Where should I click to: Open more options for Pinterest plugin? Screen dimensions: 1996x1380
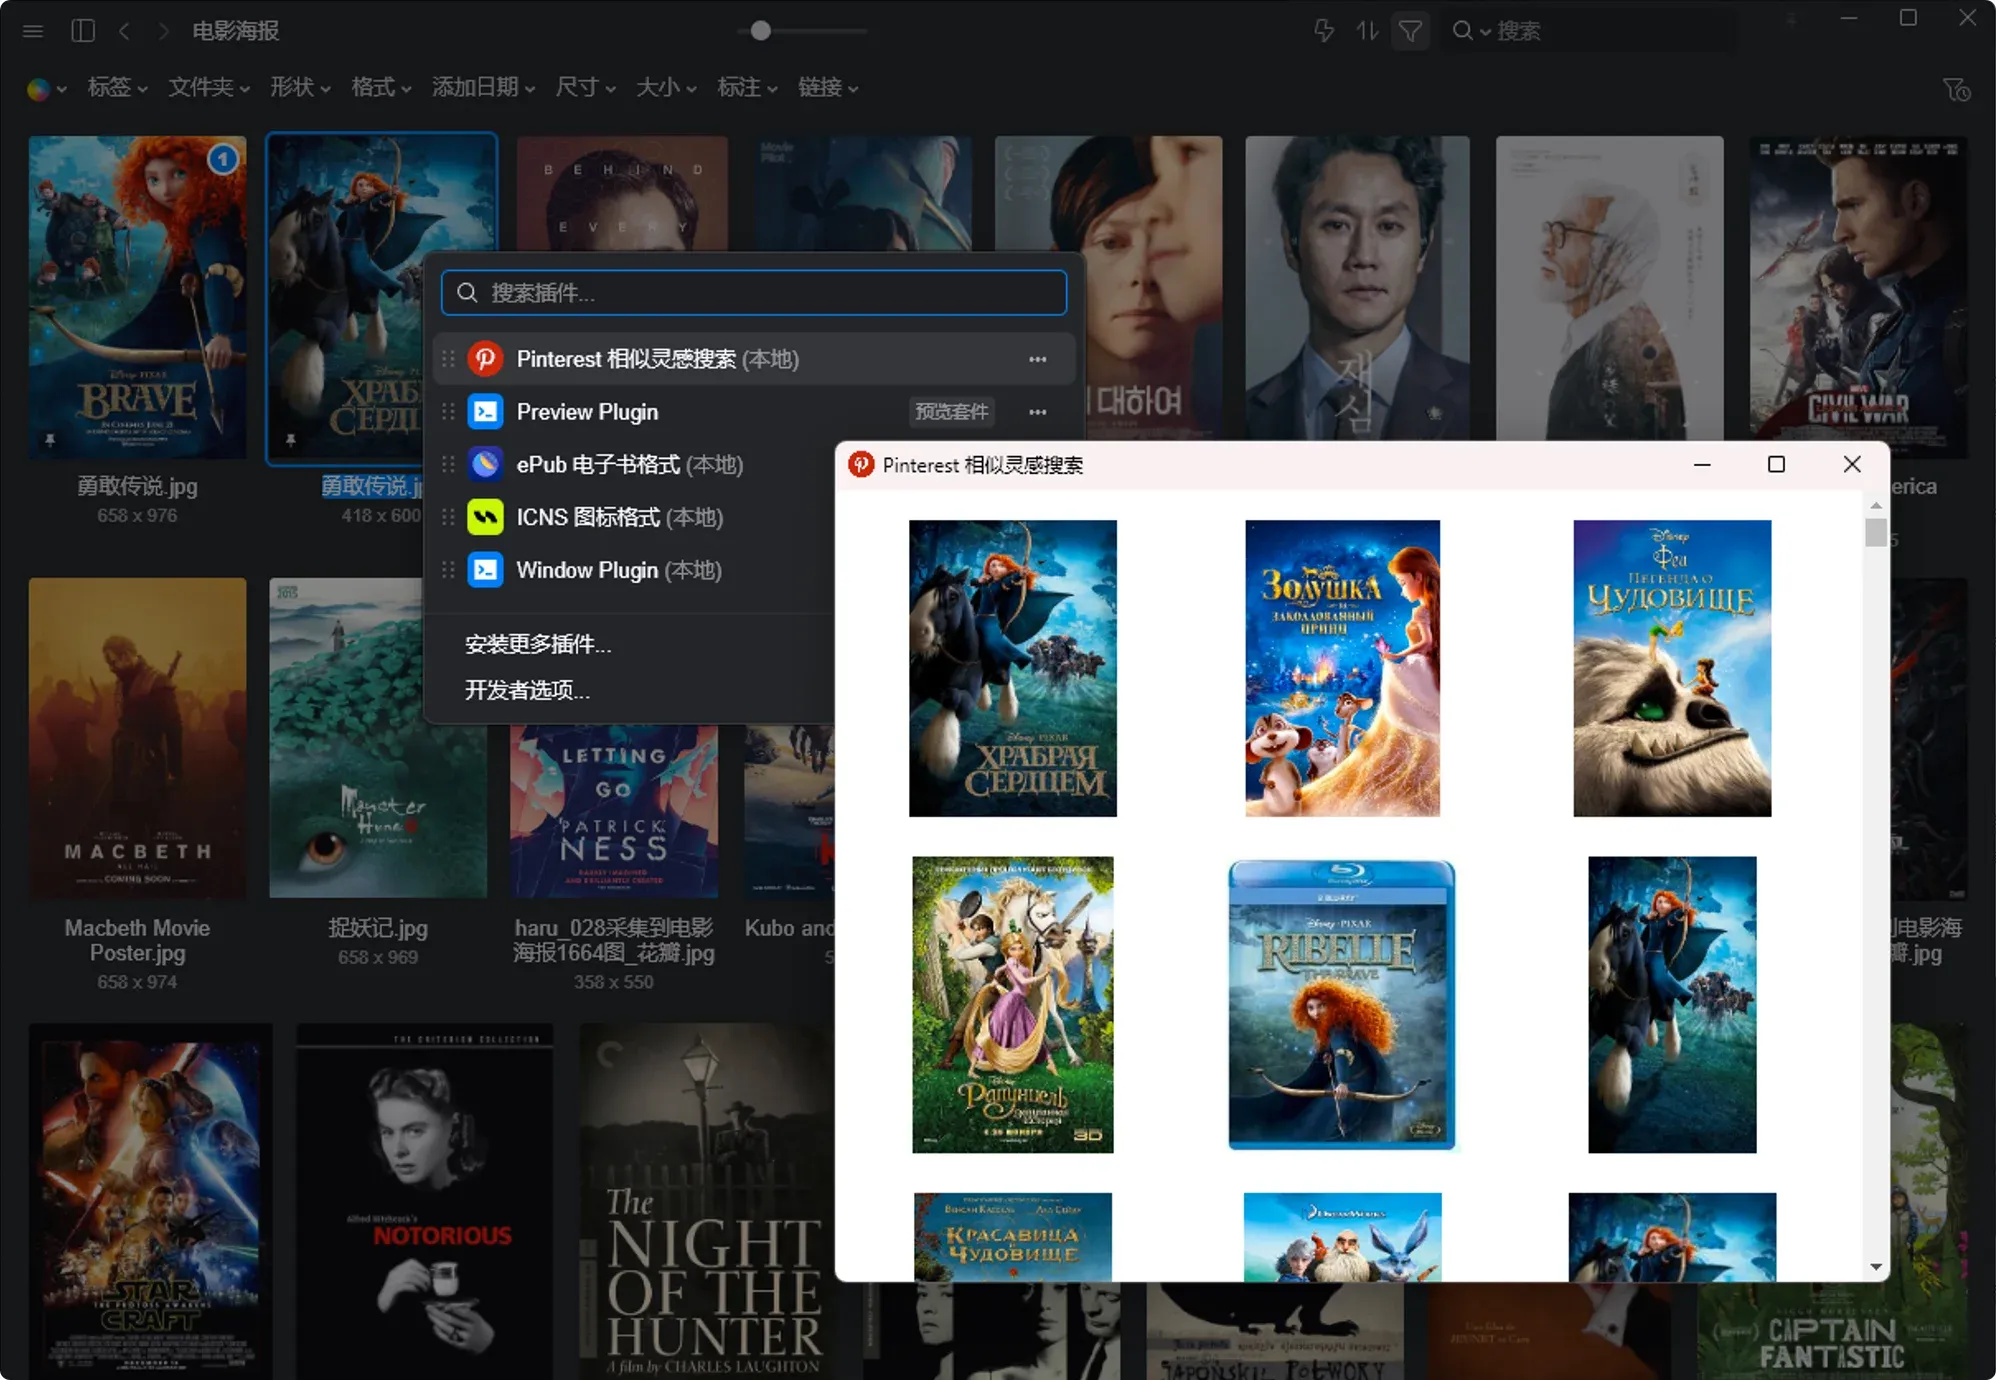click(1038, 359)
